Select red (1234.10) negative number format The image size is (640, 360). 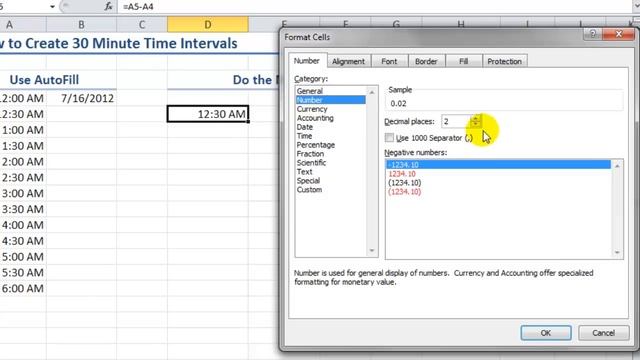point(498,191)
